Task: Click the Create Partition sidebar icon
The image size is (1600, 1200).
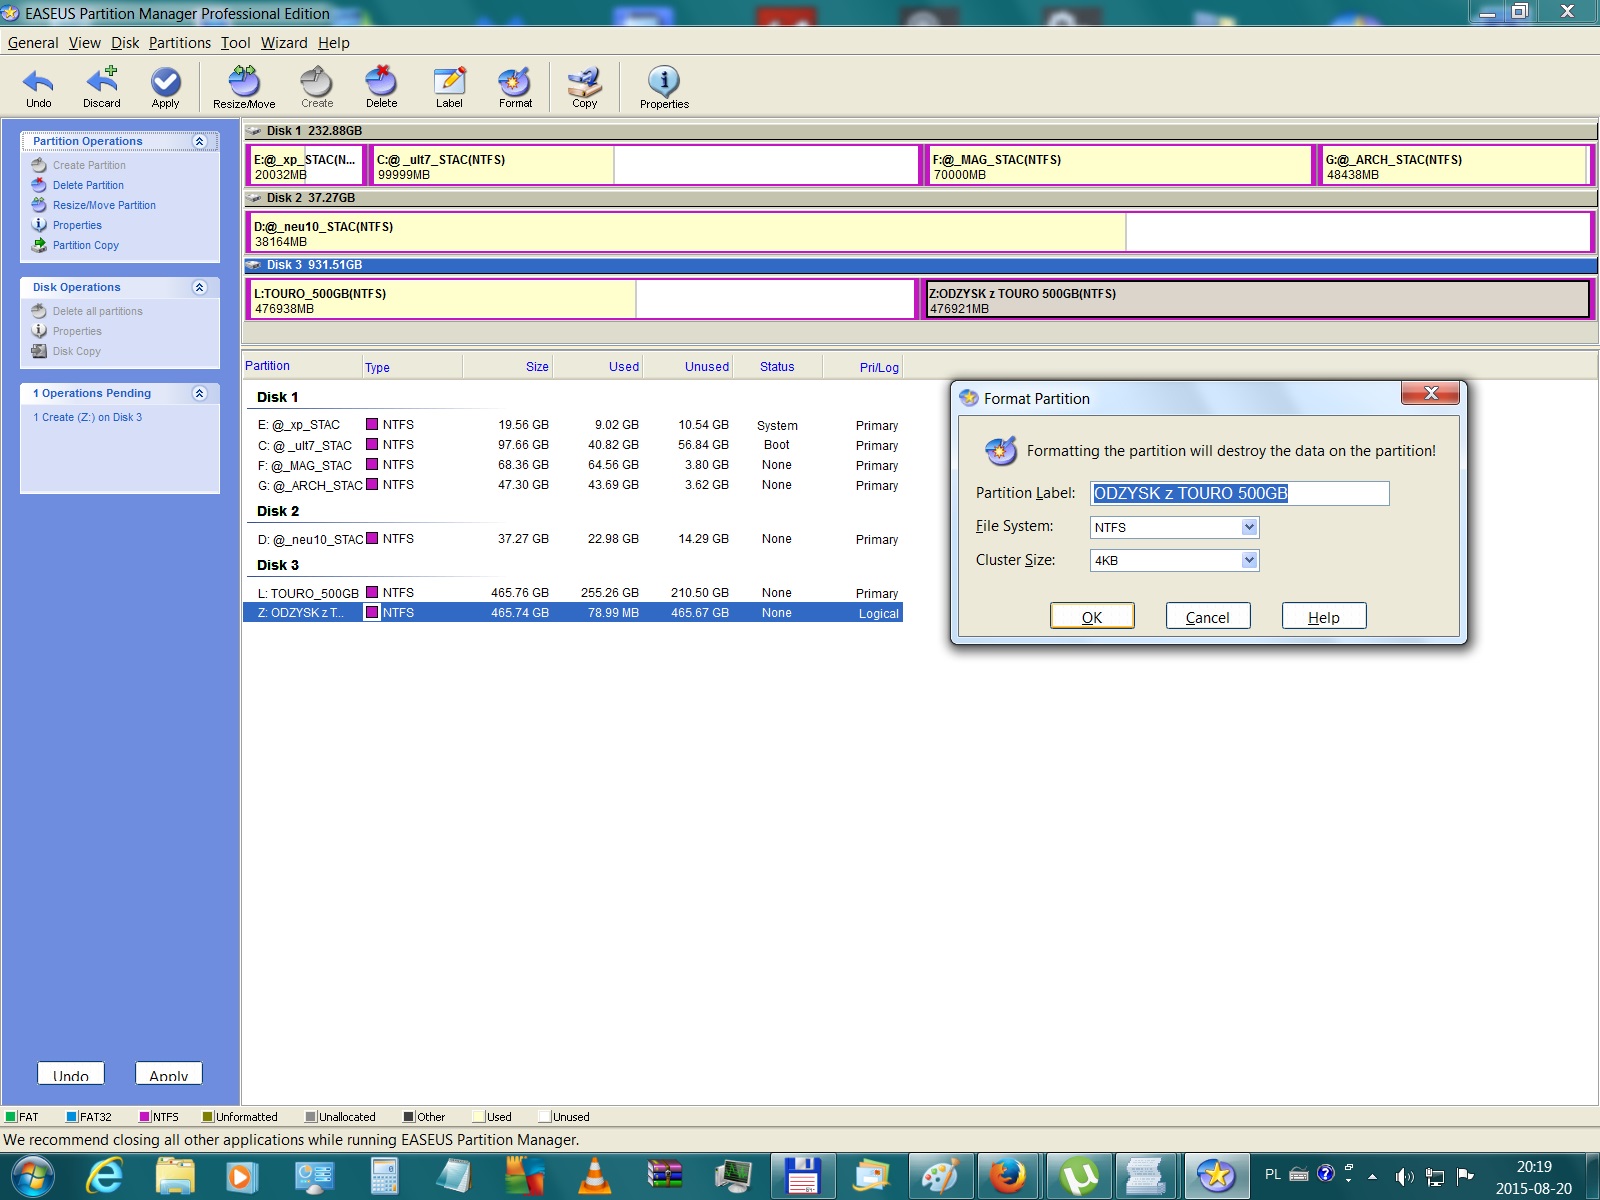Action: [x=39, y=165]
